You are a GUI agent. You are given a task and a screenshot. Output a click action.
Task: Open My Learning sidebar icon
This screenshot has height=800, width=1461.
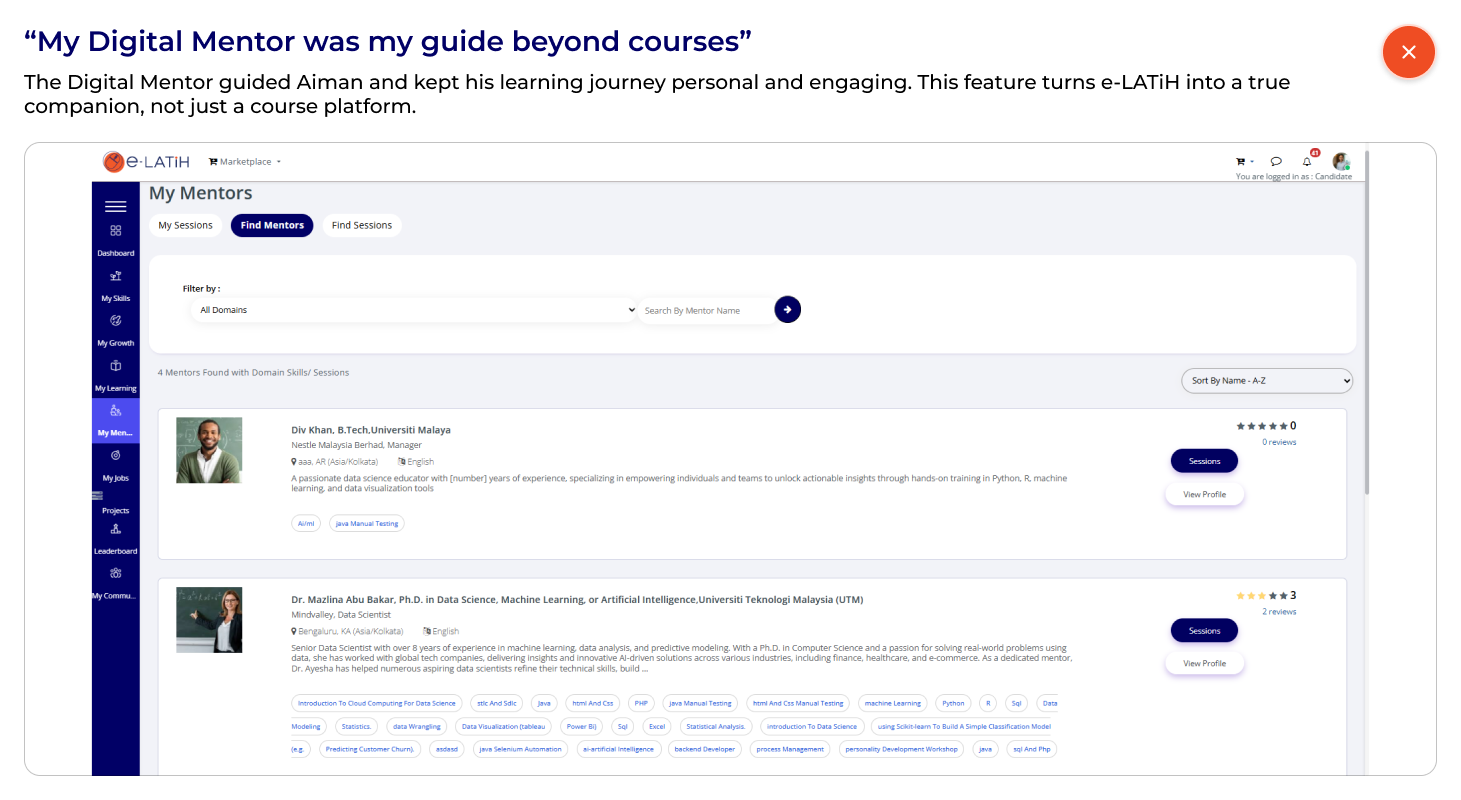(116, 375)
